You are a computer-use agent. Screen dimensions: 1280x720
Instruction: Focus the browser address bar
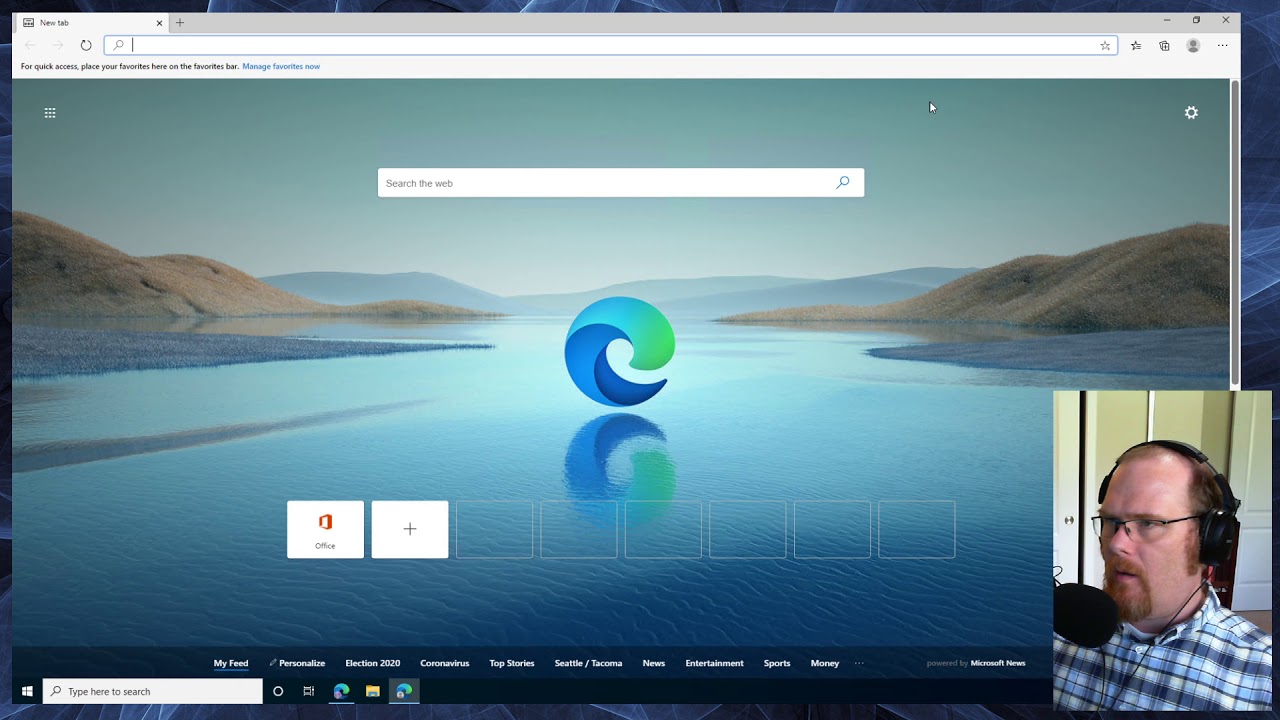click(x=611, y=45)
